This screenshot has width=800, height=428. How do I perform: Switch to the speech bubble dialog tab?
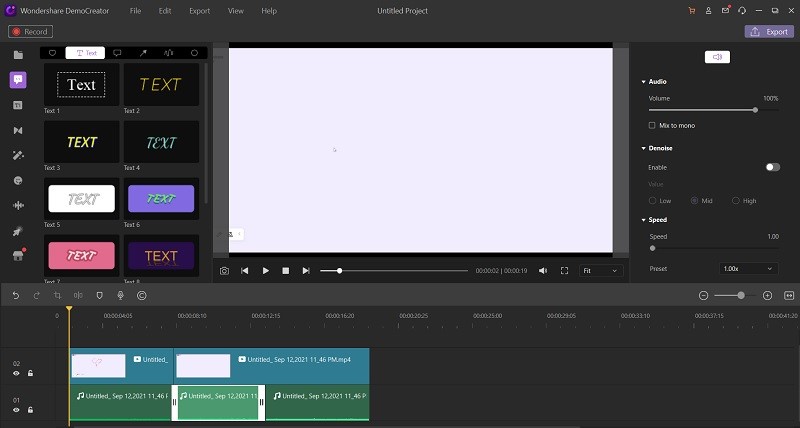[117, 53]
